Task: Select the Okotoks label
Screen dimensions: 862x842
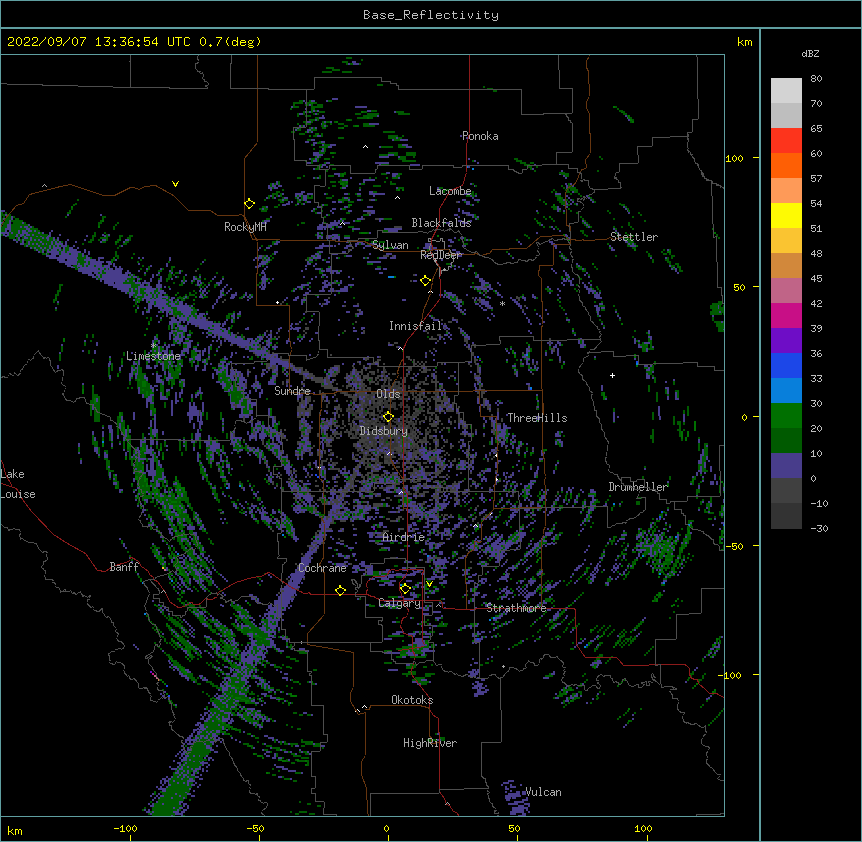Action: 412,700
